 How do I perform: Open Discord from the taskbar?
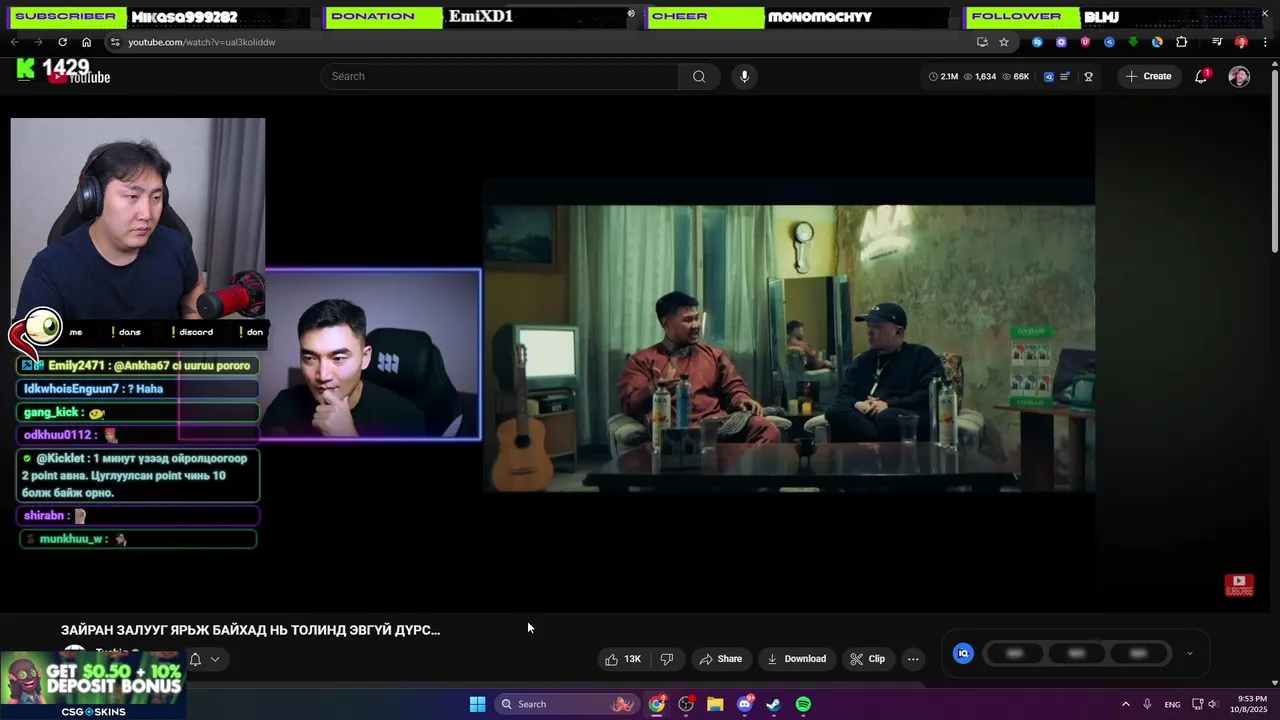[745, 704]
